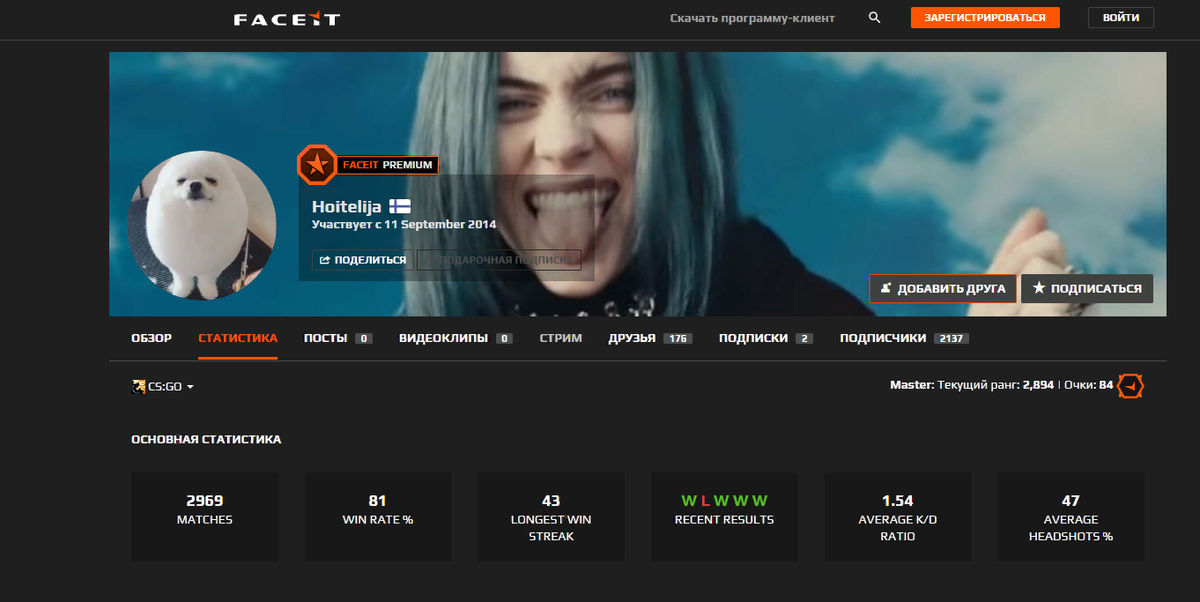Click the ПОДПИСАТЬСЯ follow button

tap(1087, 289)
